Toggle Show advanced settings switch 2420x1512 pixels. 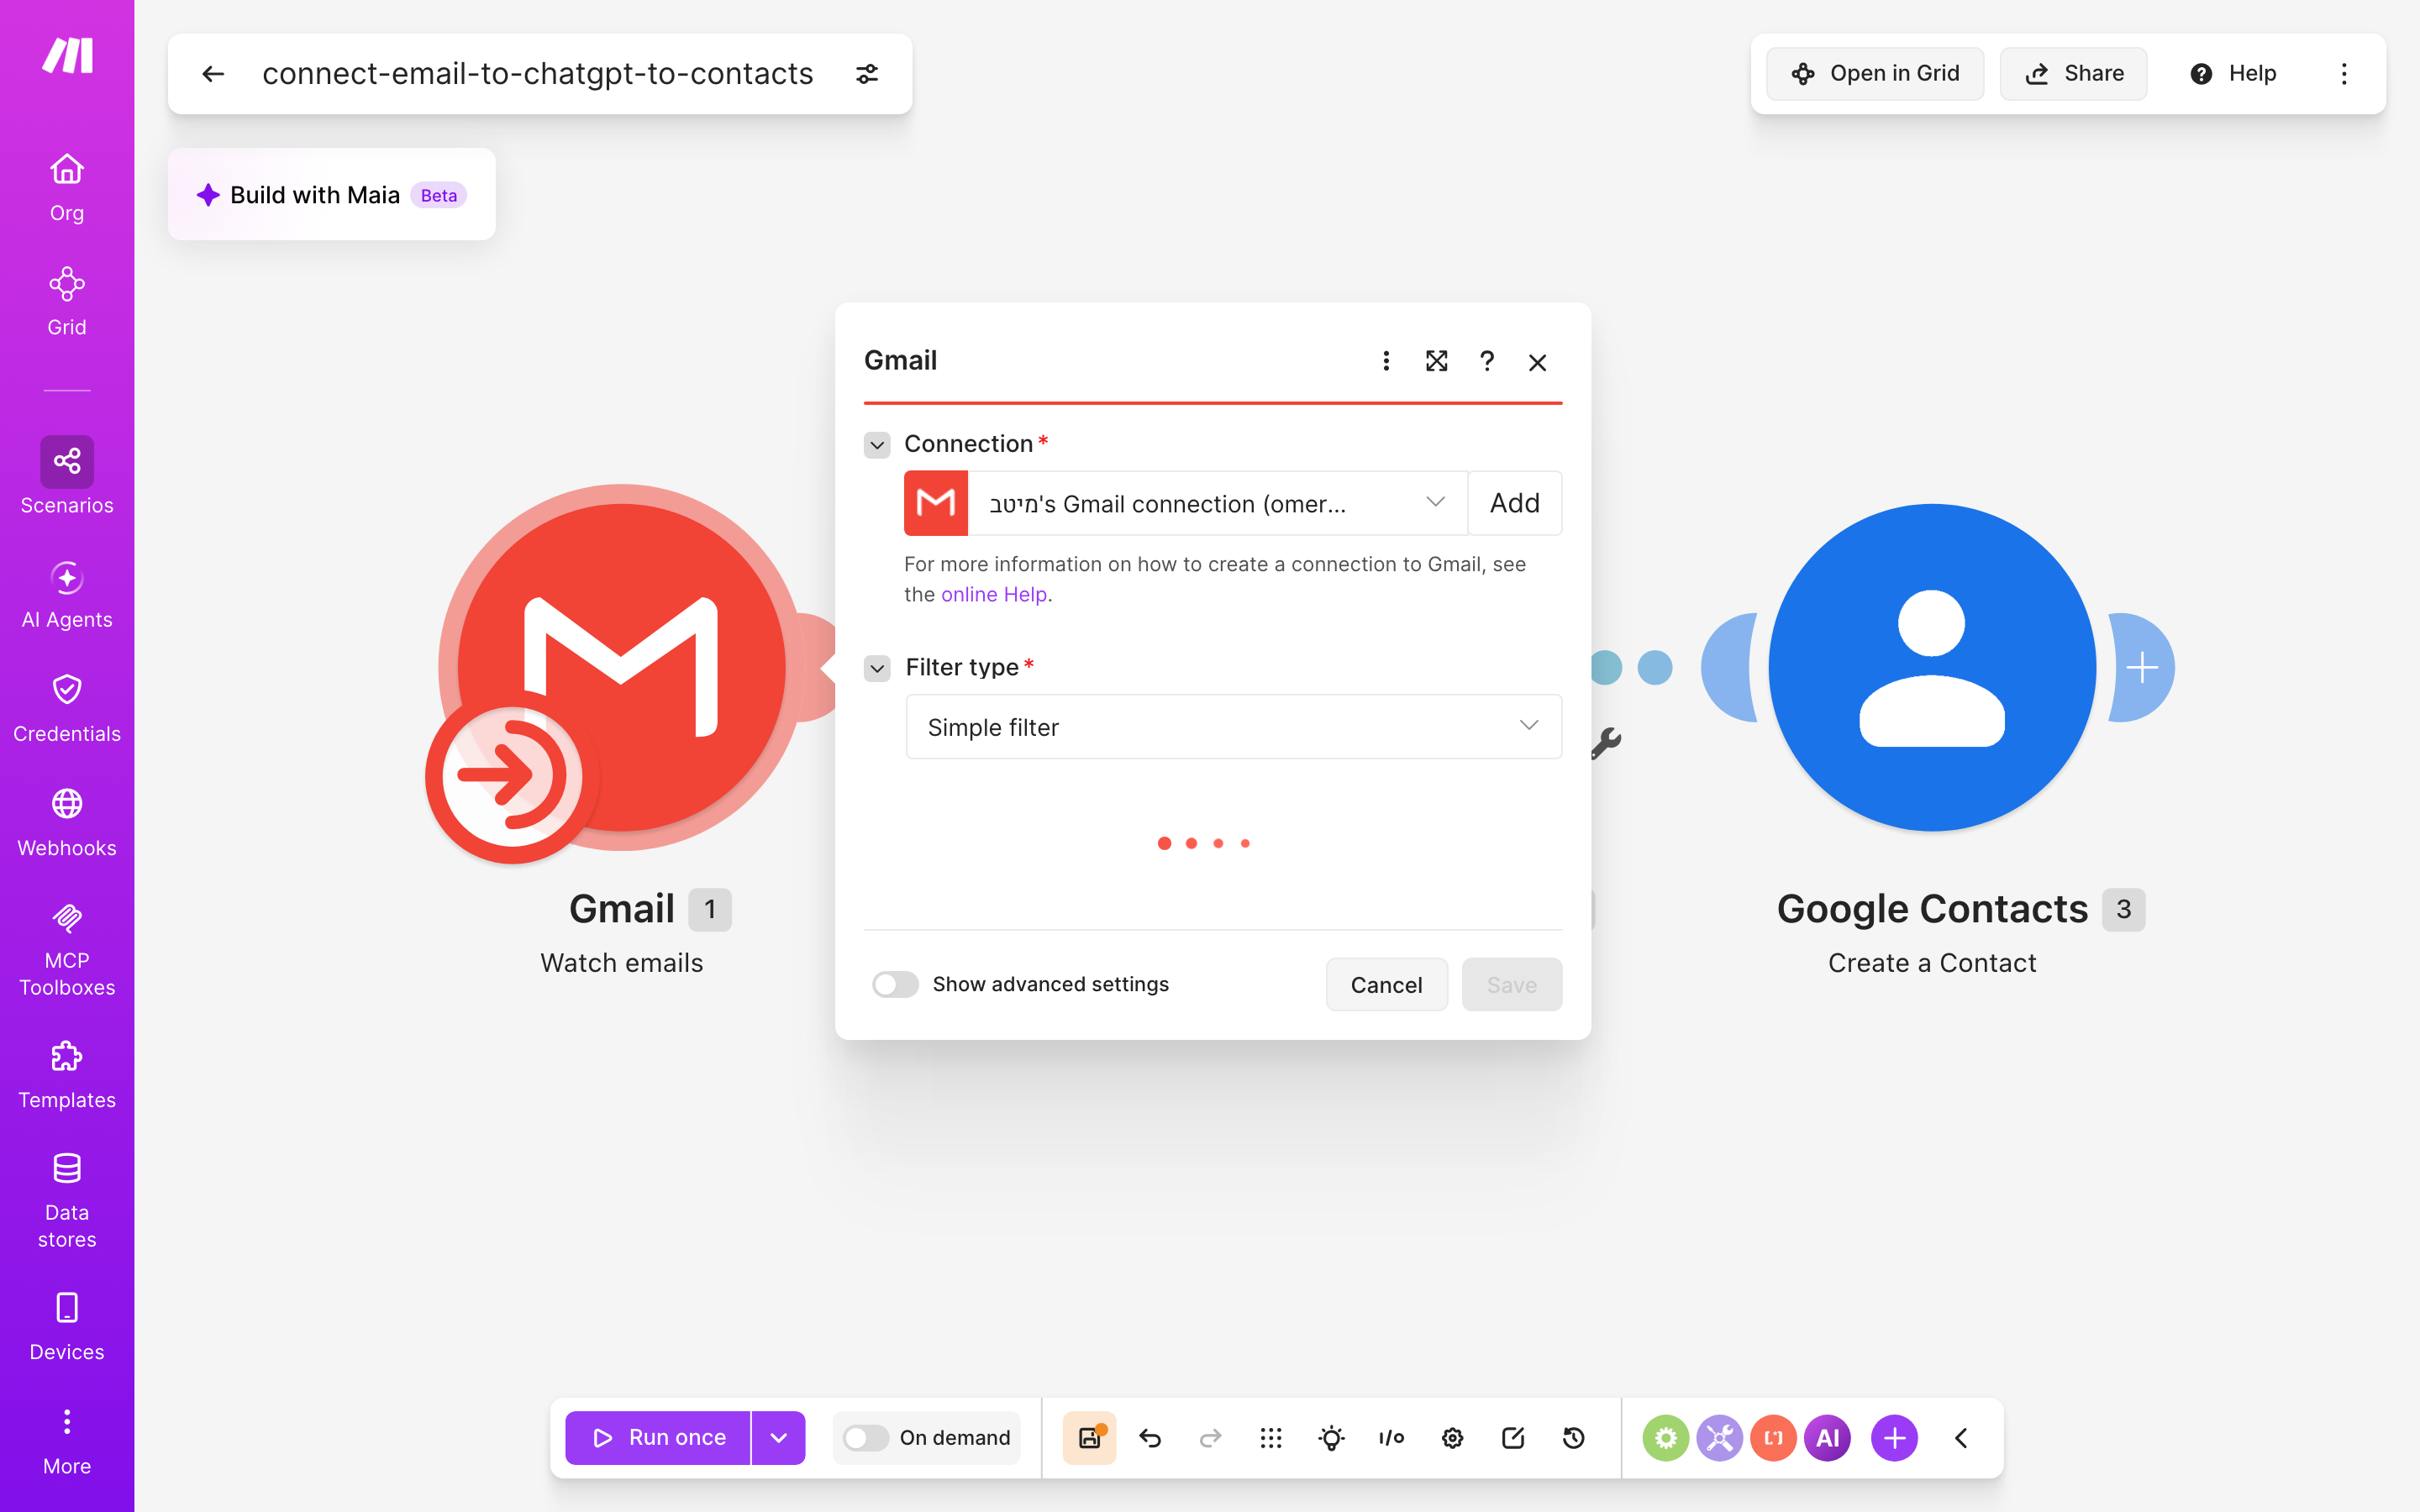coord(895,985)
